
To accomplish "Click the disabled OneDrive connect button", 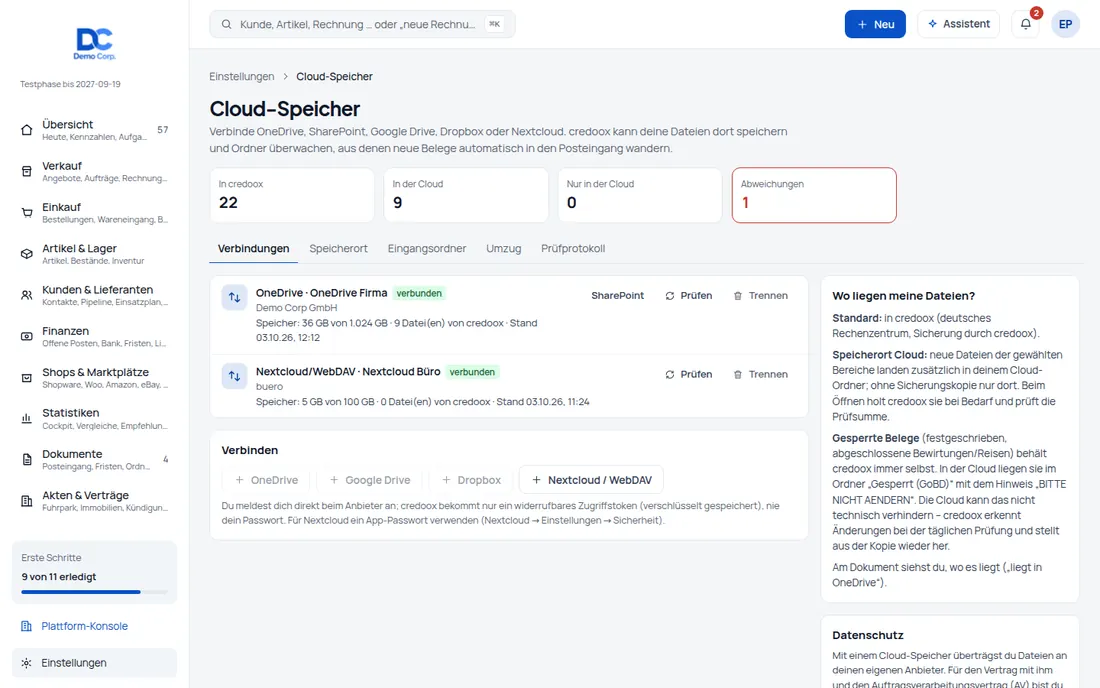I will pyautogui.click(x=266, y=480).
